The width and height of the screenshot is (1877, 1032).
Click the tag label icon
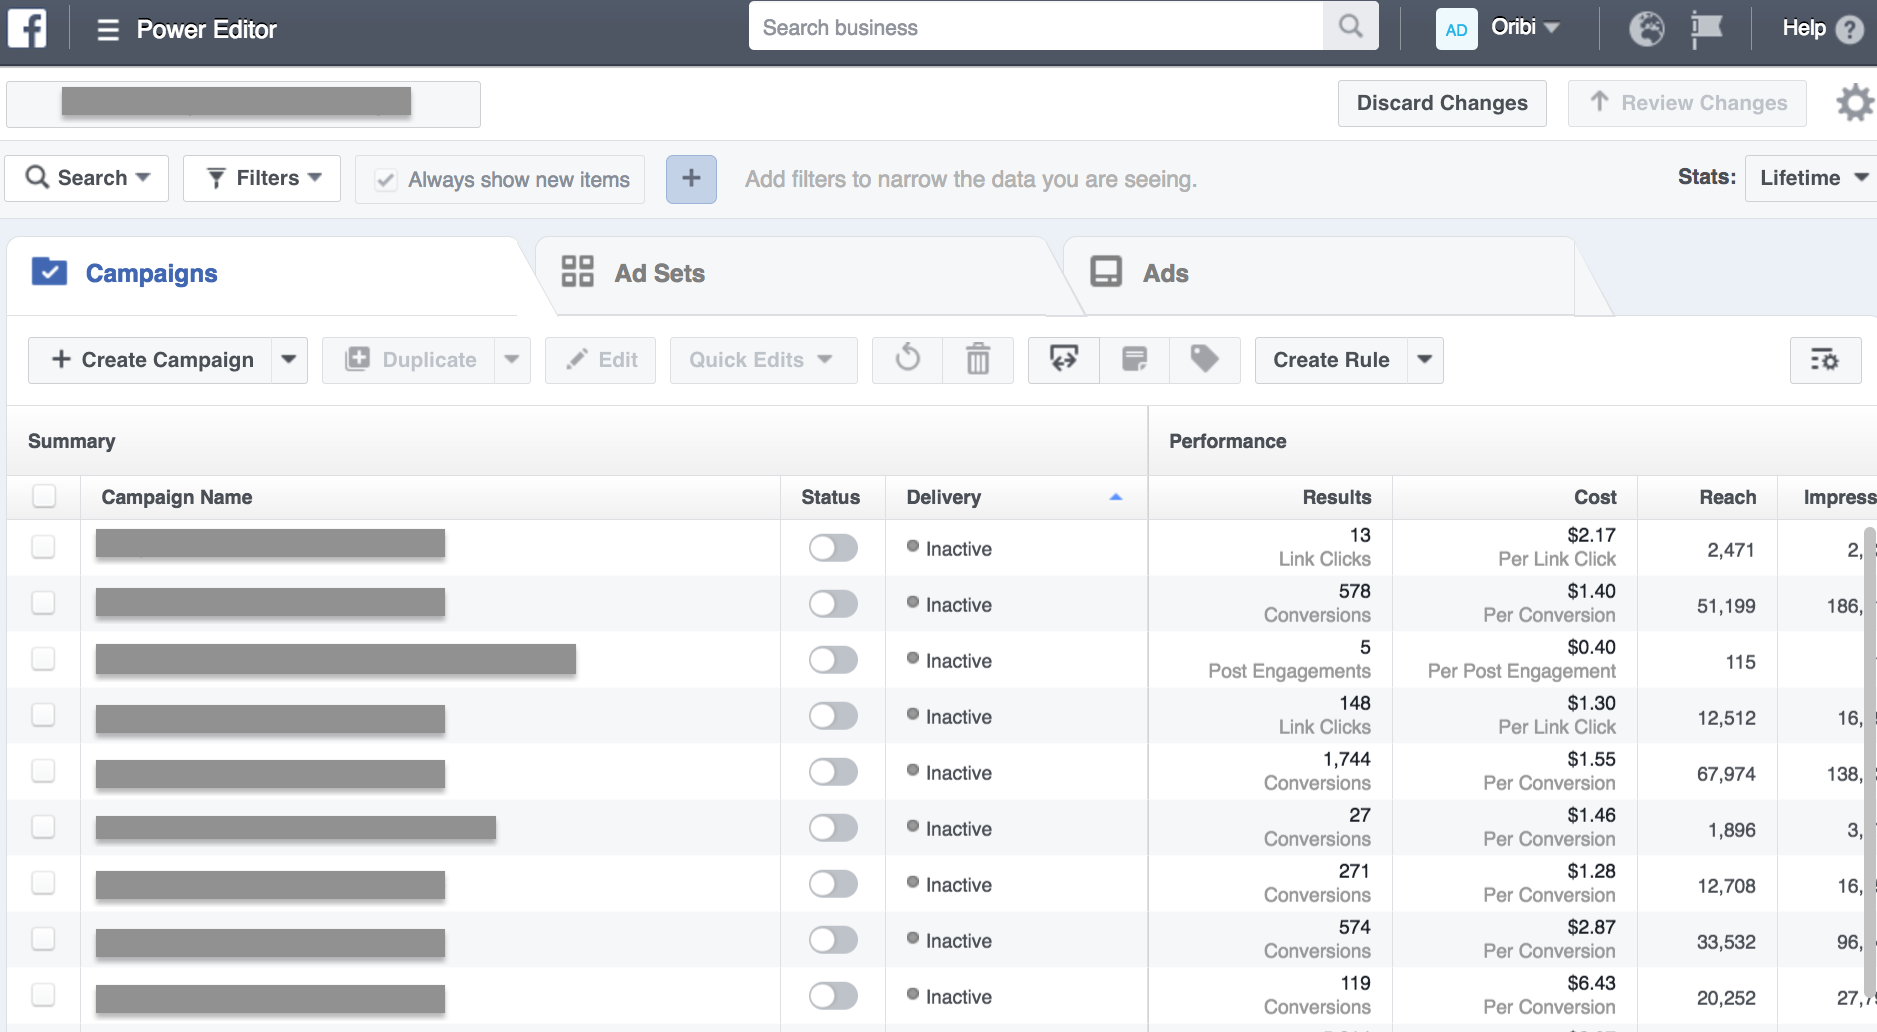pyautogui.click(x=1204, y=360)
